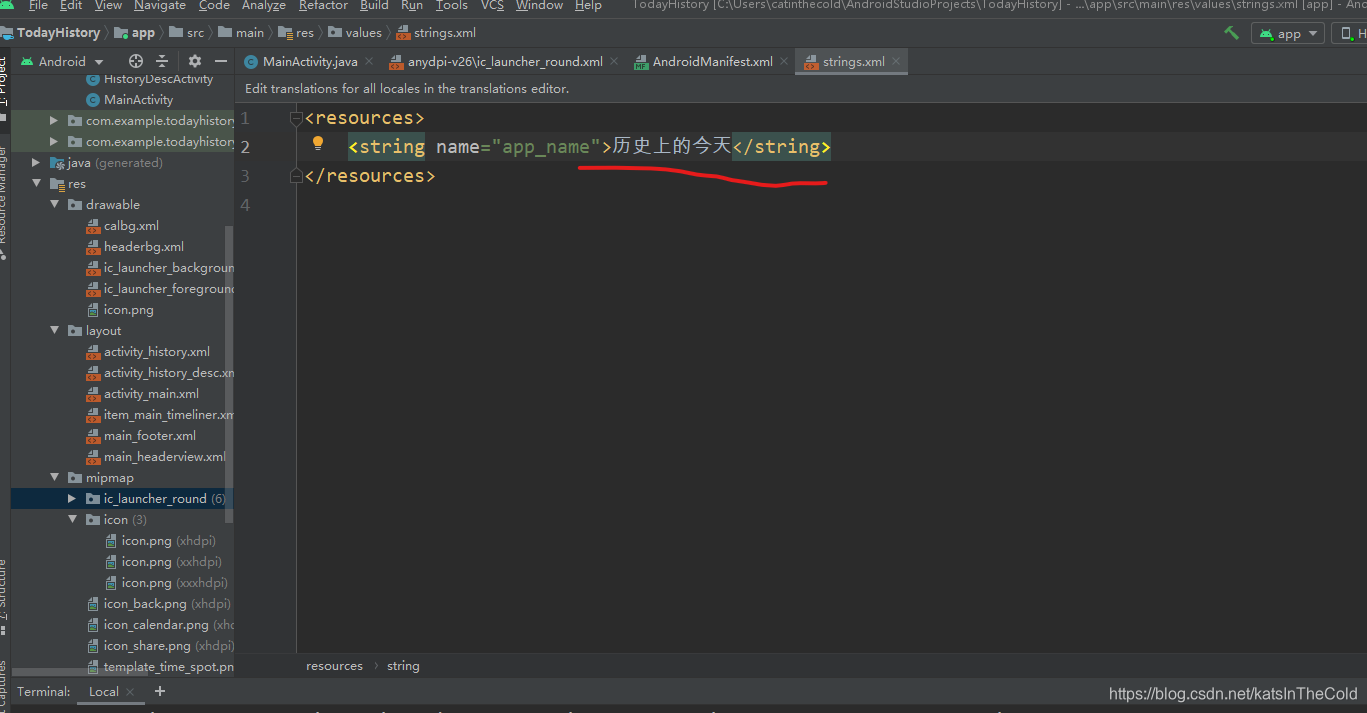Select calbg.xml in drawable folder
1367x713 pixels.
[x=131, y=226]
